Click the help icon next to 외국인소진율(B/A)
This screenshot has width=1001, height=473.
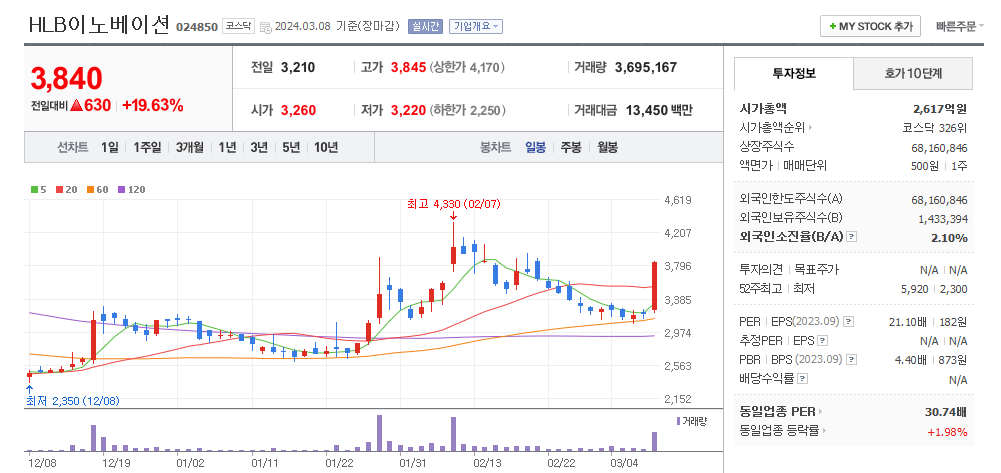(x=851, y=237)
